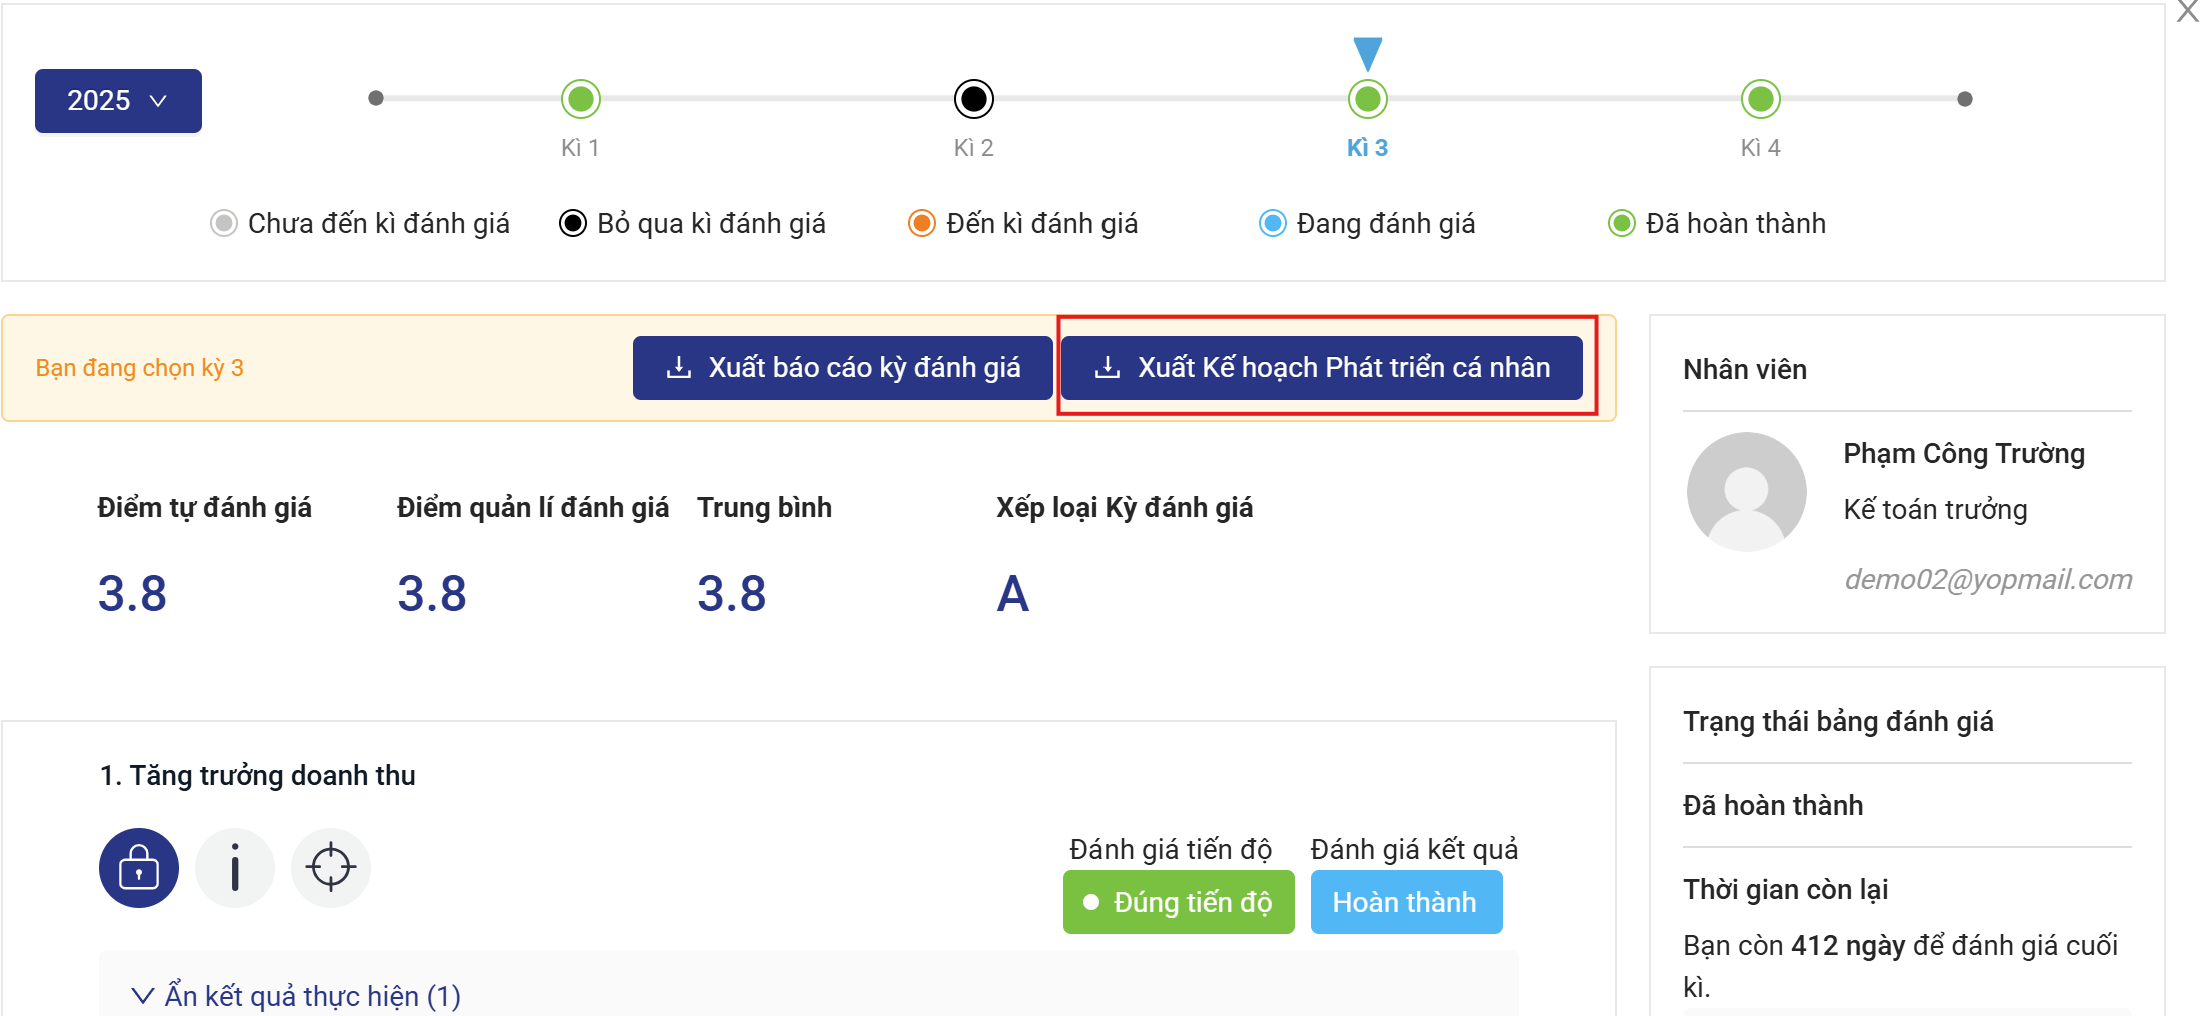The height and width of the screenshot is (1016, 2202).
Task: Select the Kì 4 period circle
Action: (x=1760, y=99)
